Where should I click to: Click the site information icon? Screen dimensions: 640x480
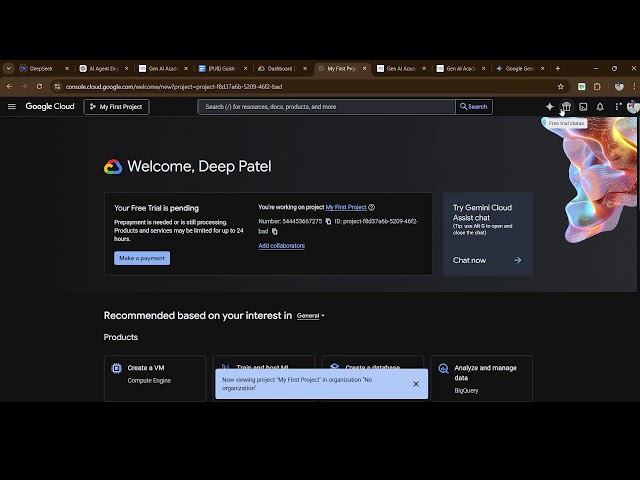(x=57, y=87)
